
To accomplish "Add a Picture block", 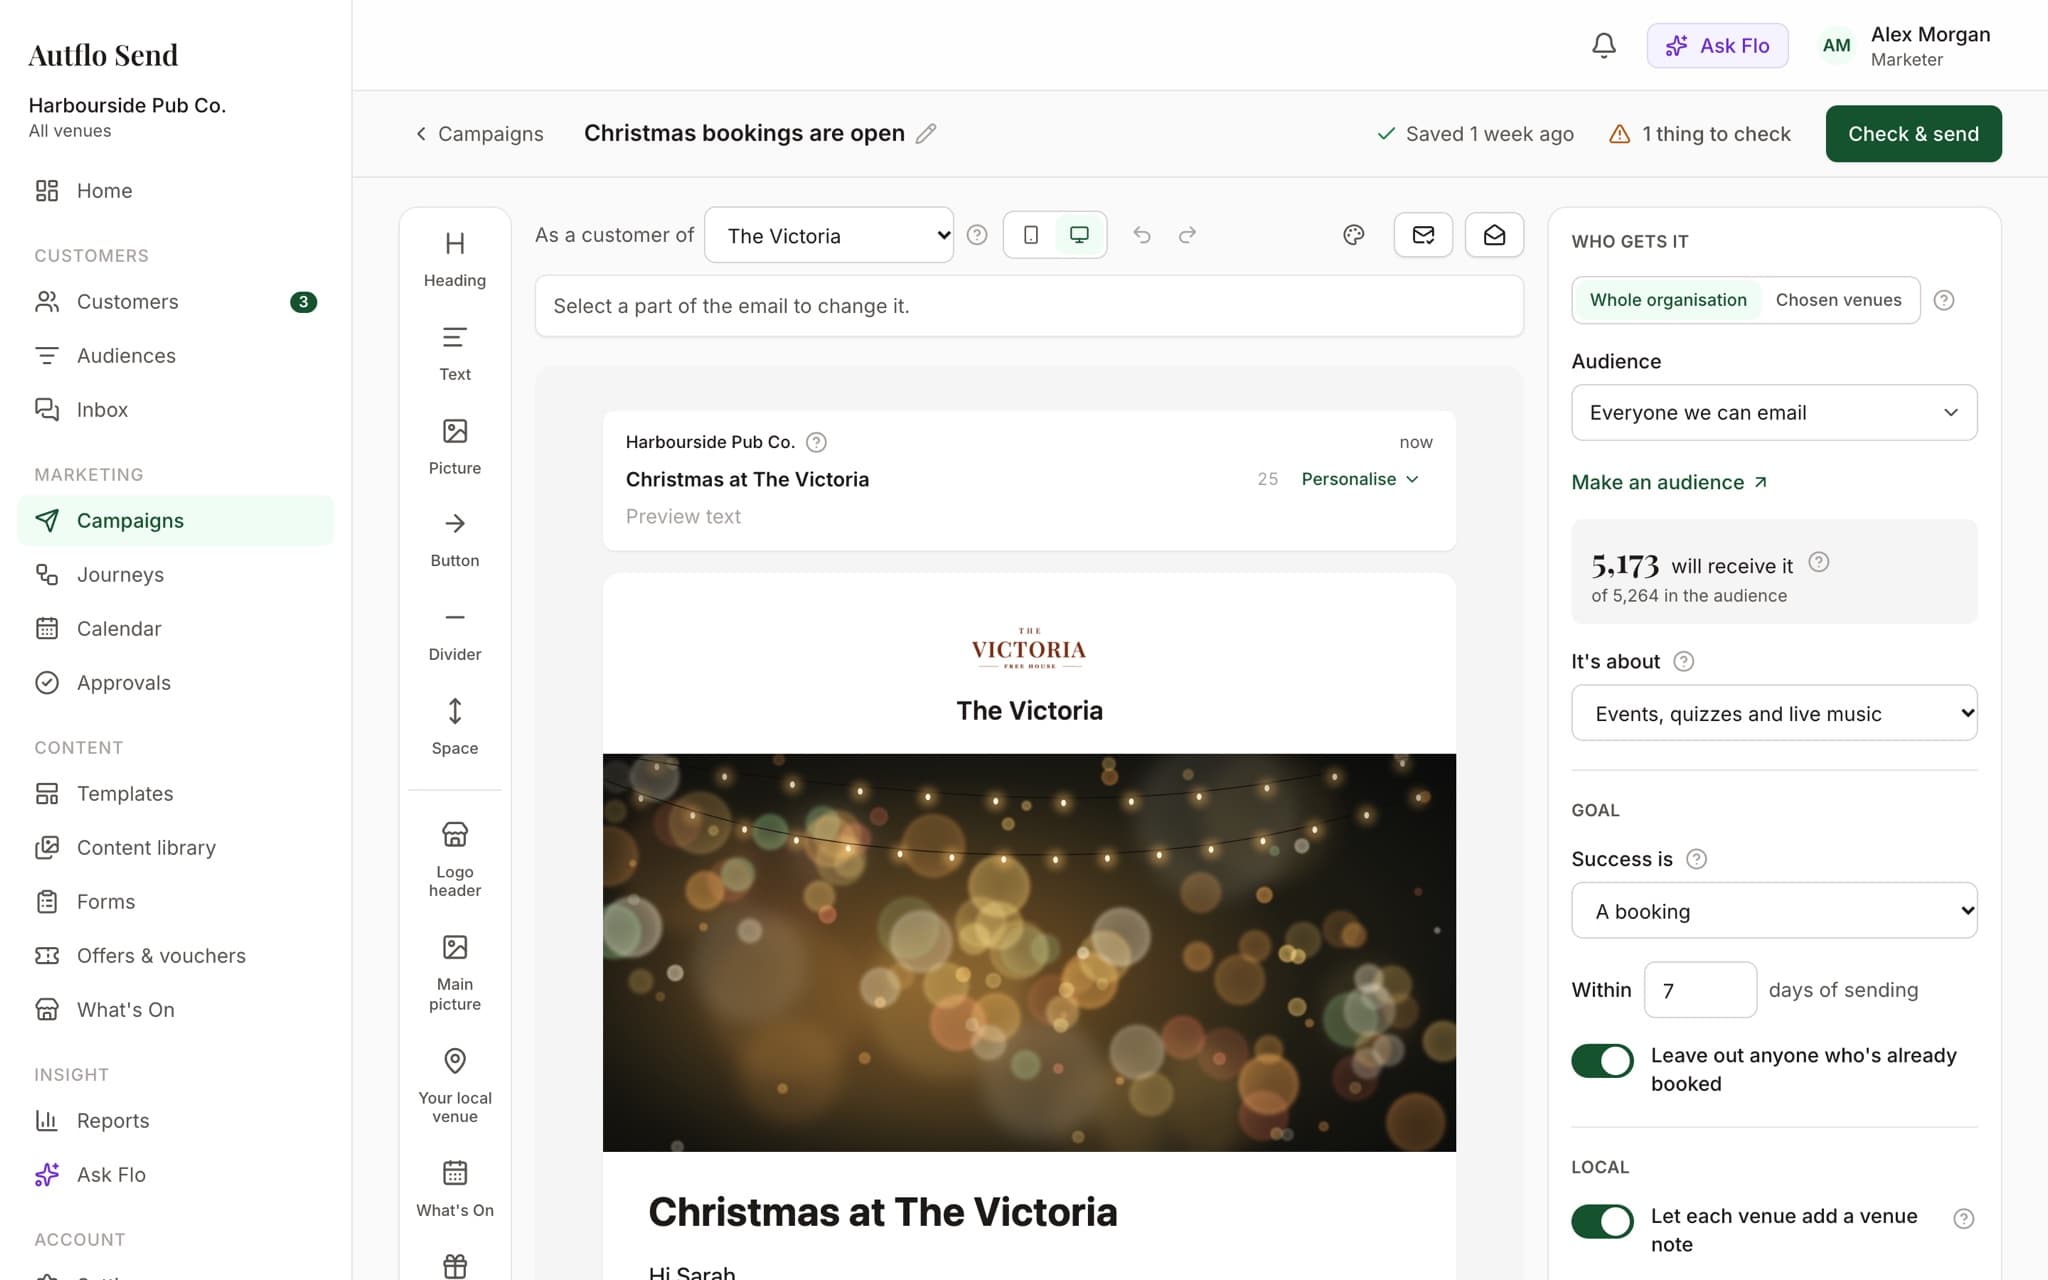I will [x=455, y=447].
